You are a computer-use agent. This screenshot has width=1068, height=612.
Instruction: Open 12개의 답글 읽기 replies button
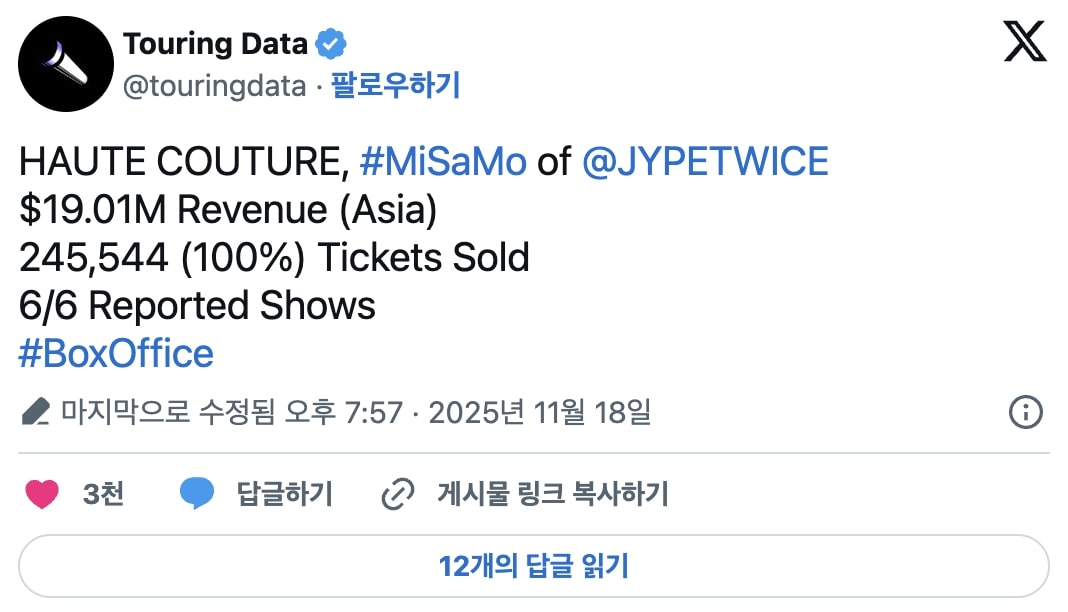coord(534,566)
